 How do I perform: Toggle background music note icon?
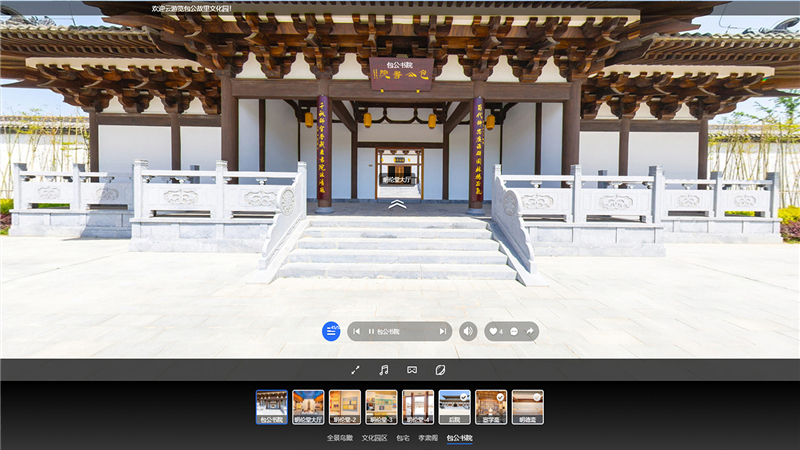point(383,370)
